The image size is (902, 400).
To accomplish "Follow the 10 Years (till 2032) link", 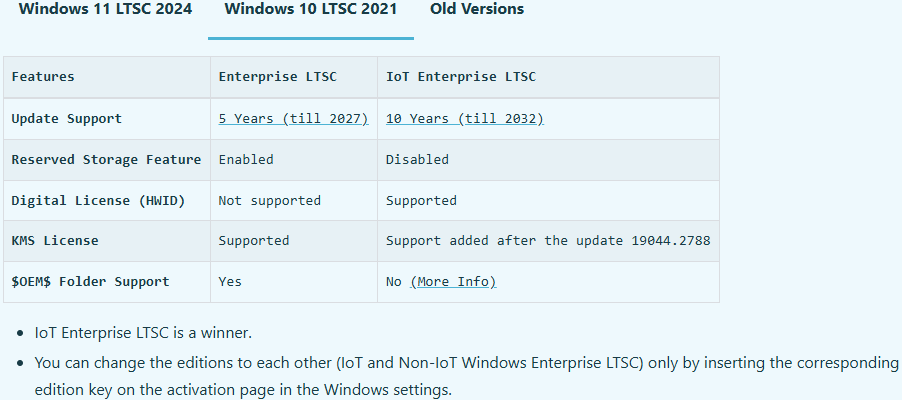I will pyautogui.click(x=464, y=118).
